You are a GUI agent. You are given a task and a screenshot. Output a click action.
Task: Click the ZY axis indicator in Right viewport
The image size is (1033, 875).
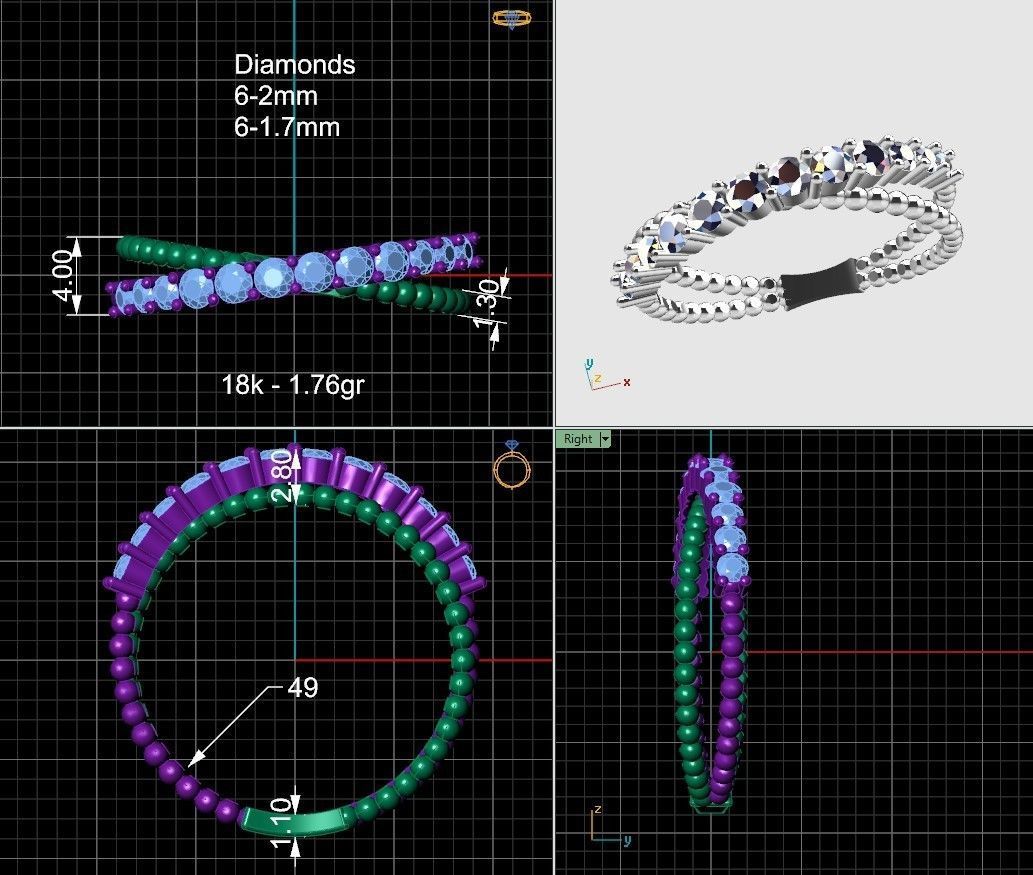(611, 826)
